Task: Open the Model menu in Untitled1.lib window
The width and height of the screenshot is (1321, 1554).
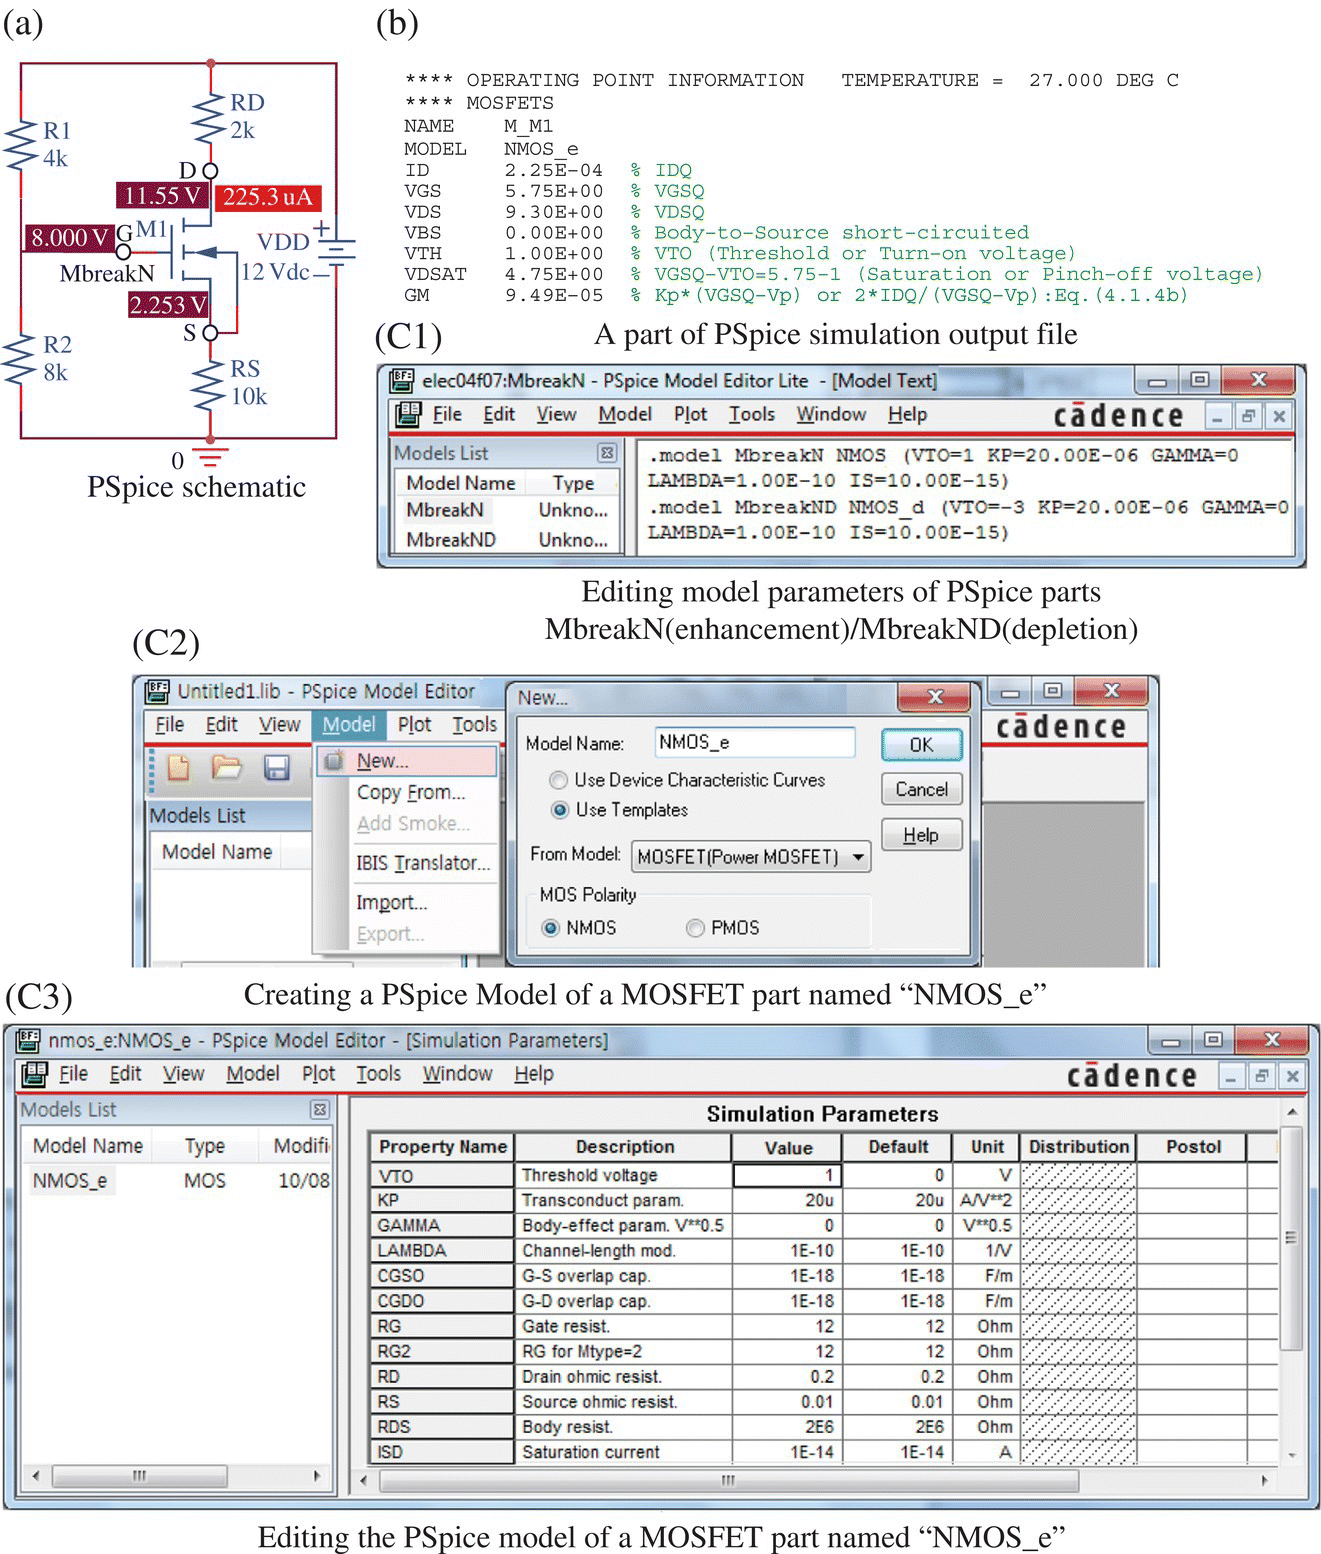Action: (x=349, y=725)
